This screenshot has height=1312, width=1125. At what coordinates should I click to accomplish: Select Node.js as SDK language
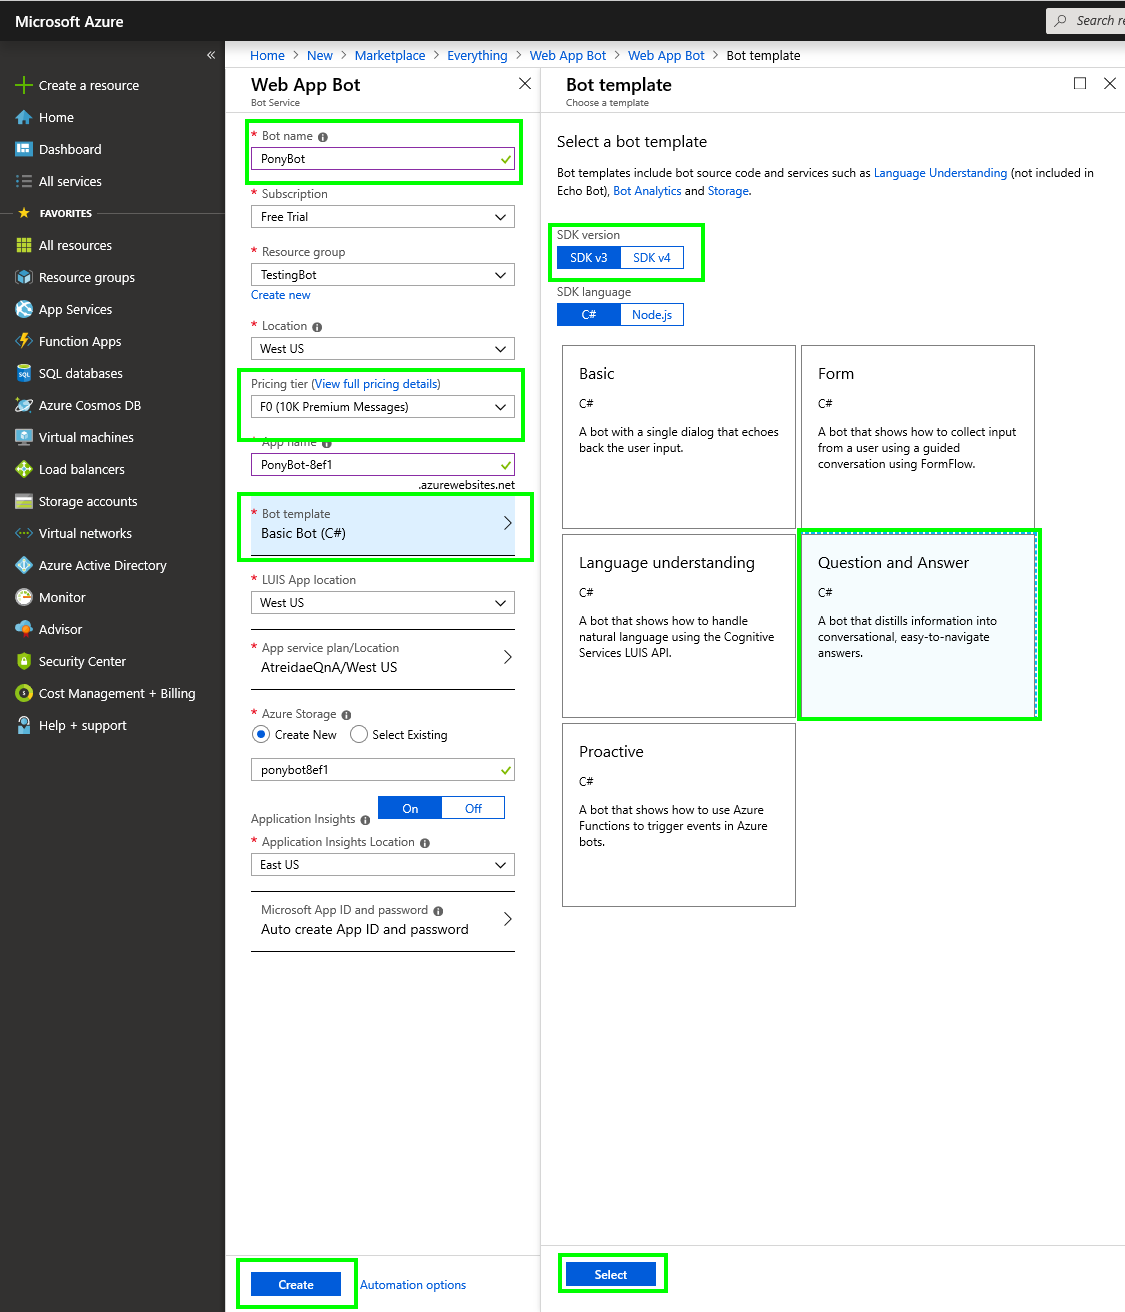click(x=652, y=315)
